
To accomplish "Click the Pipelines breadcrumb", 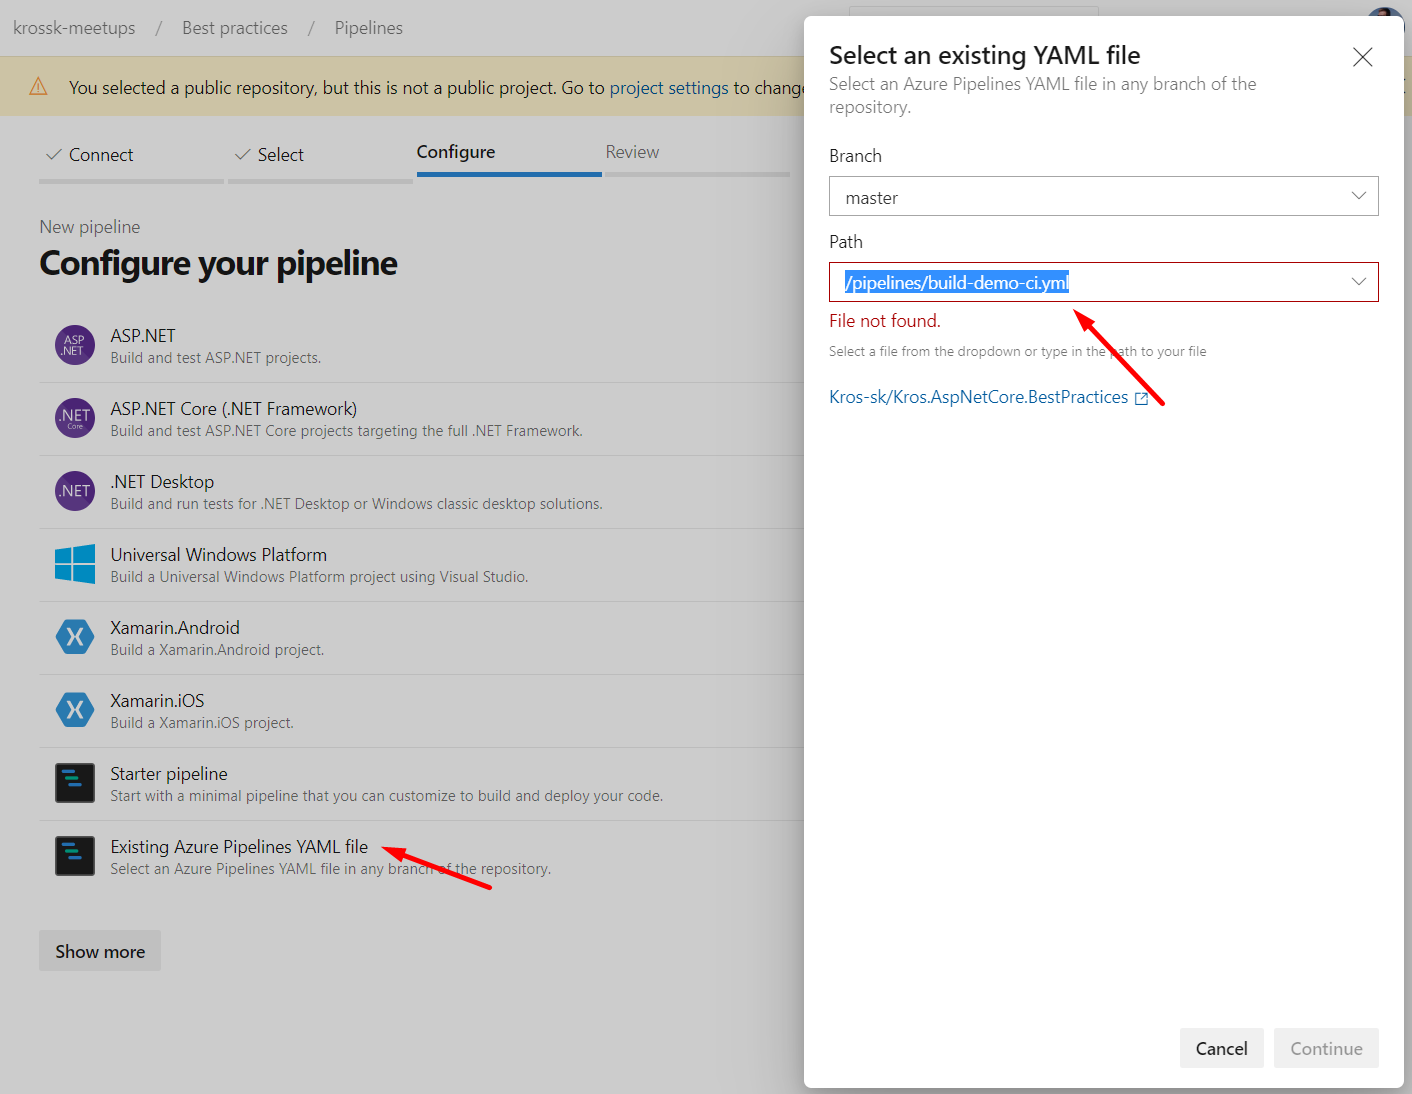I will point(369,28).
